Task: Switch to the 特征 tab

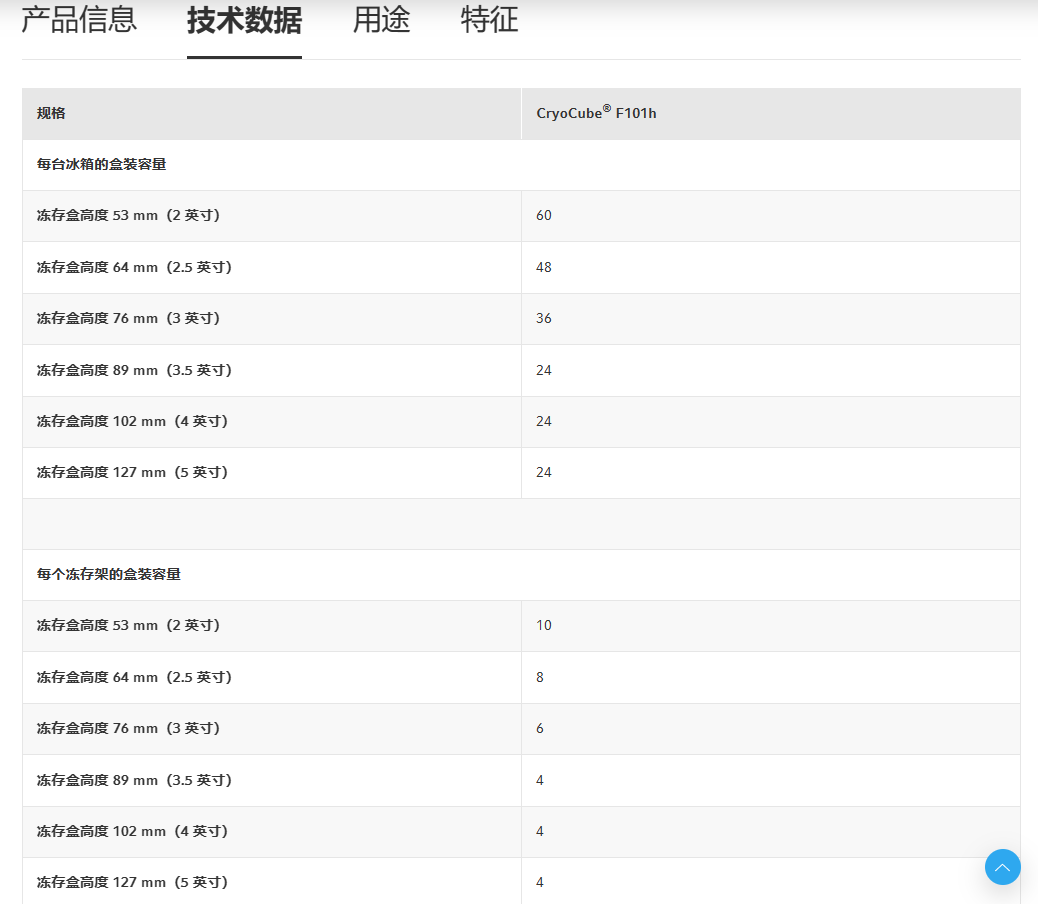Action: point(489,20)
